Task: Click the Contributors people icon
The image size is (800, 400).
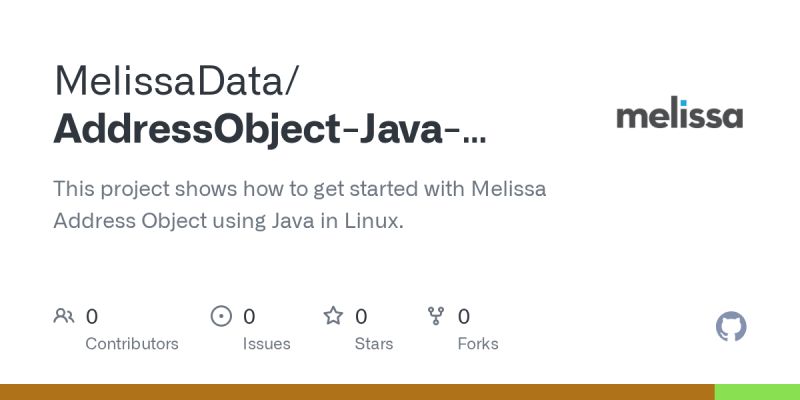Action: [x=64, y=317]
